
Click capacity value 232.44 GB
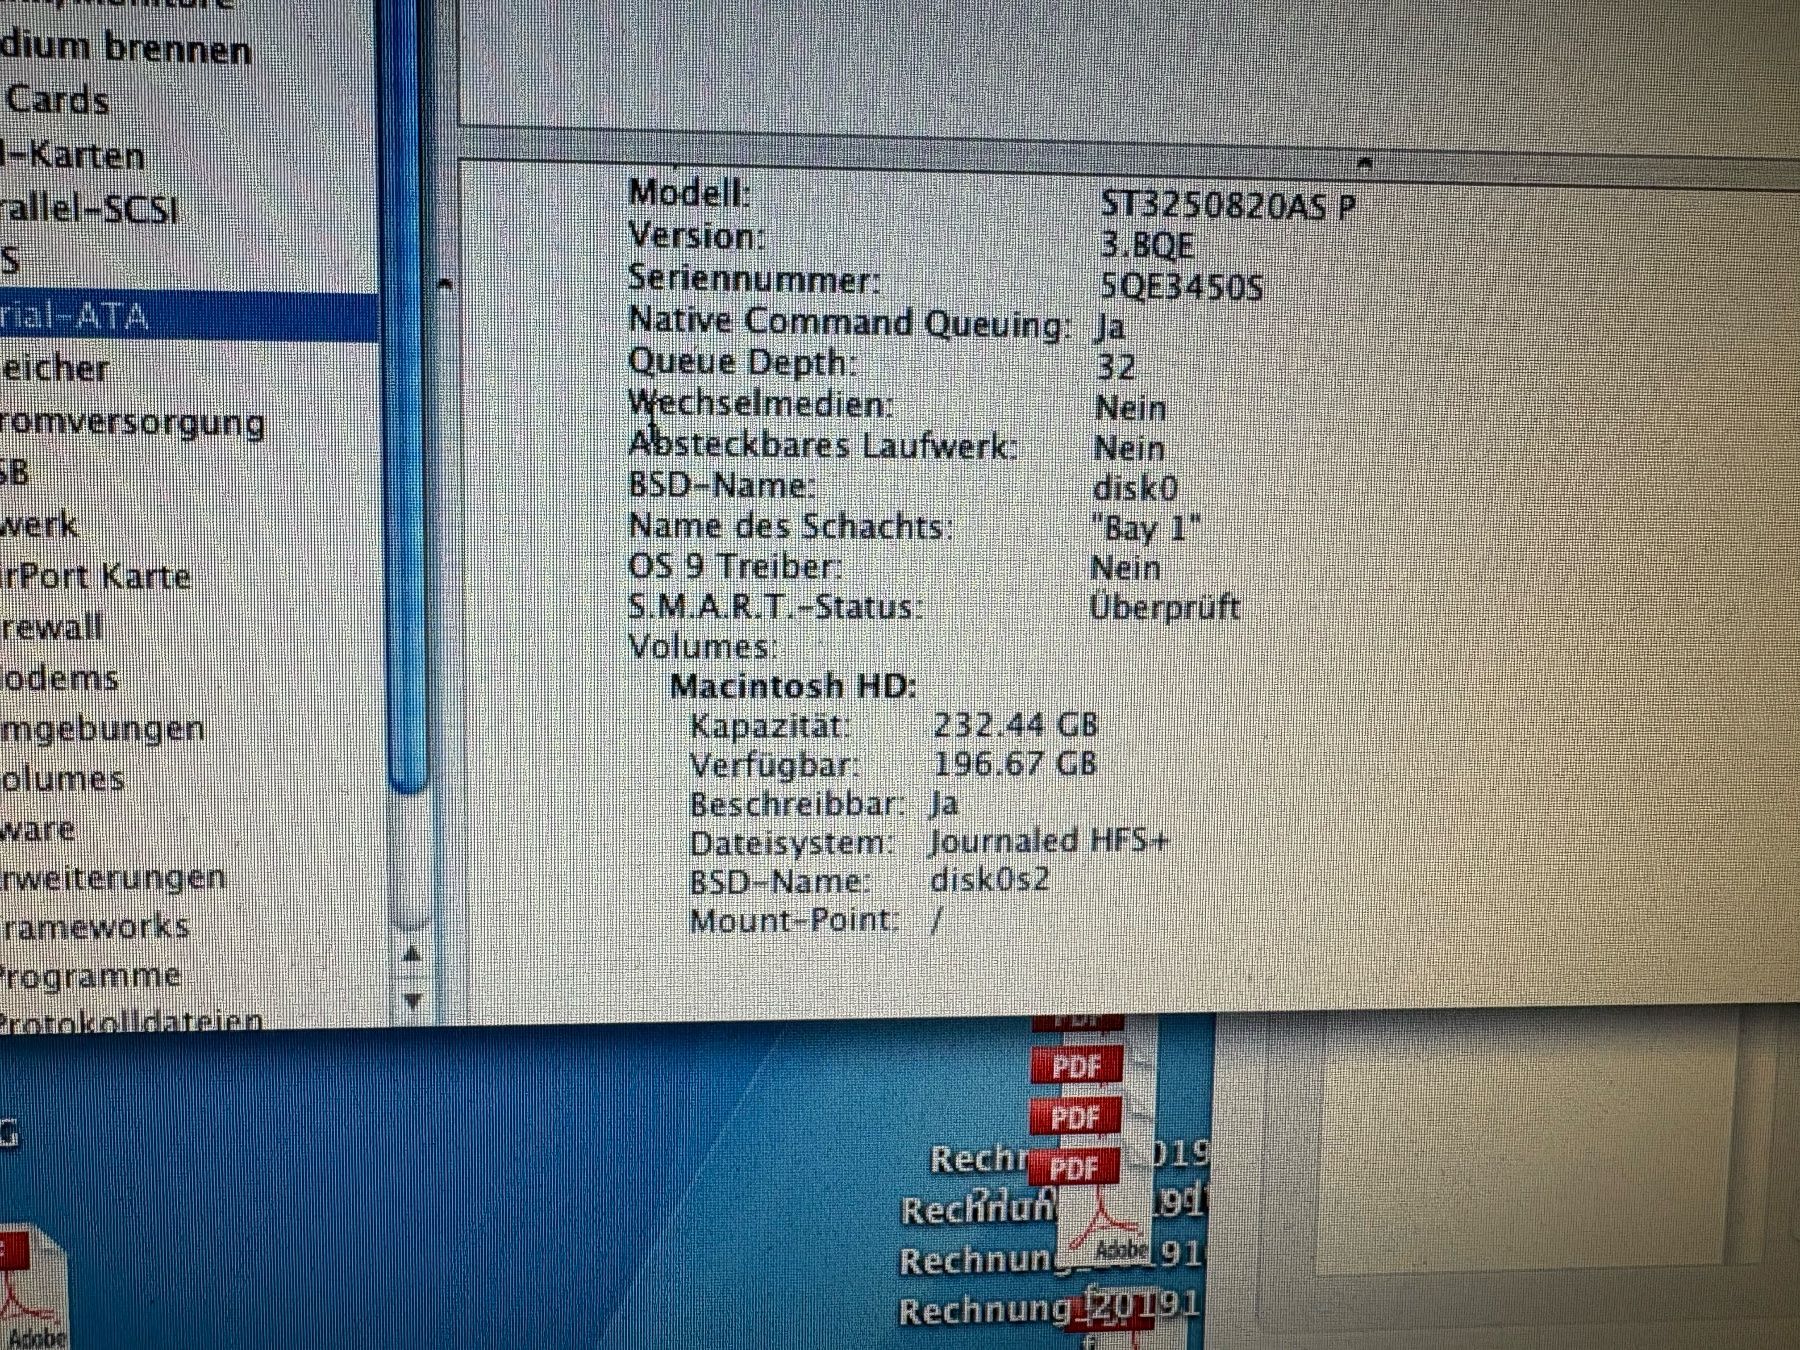pyautogui.click(x=1015, y=725)
